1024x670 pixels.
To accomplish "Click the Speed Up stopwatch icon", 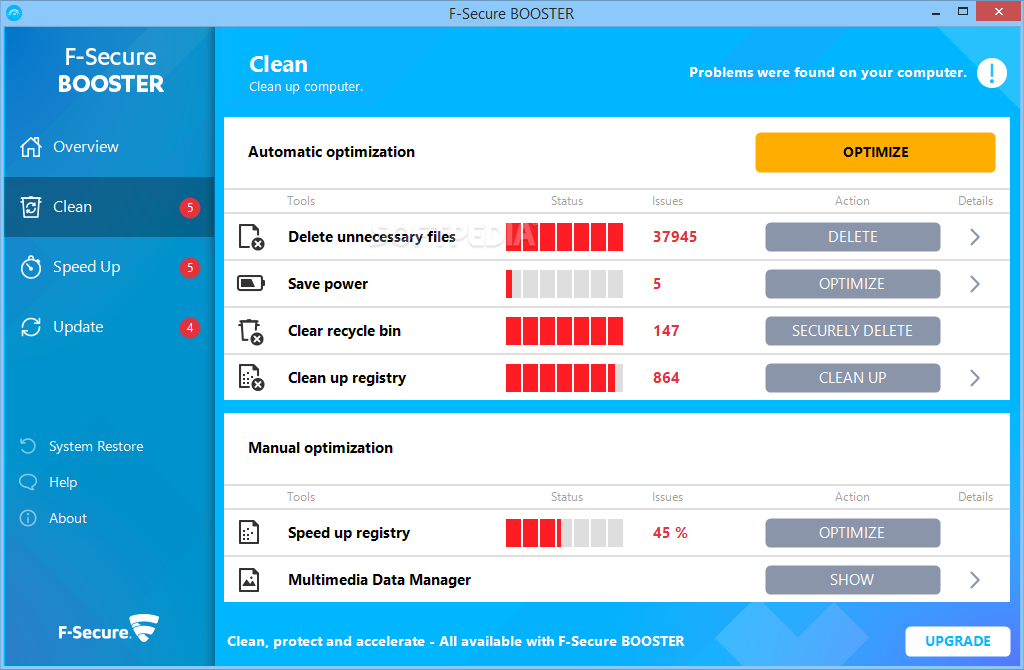I will tap(31, 267).
